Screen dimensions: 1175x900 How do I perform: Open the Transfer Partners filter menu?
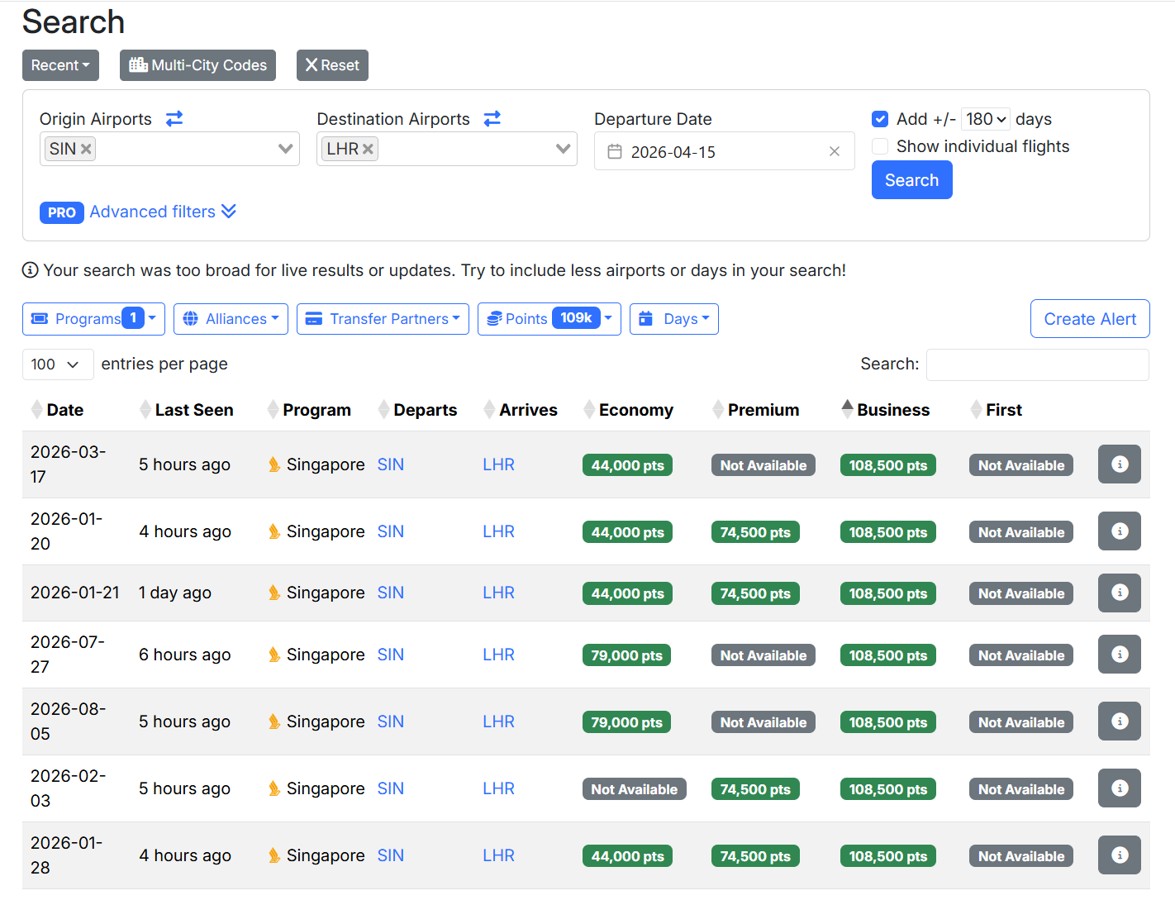pos(383,319)
